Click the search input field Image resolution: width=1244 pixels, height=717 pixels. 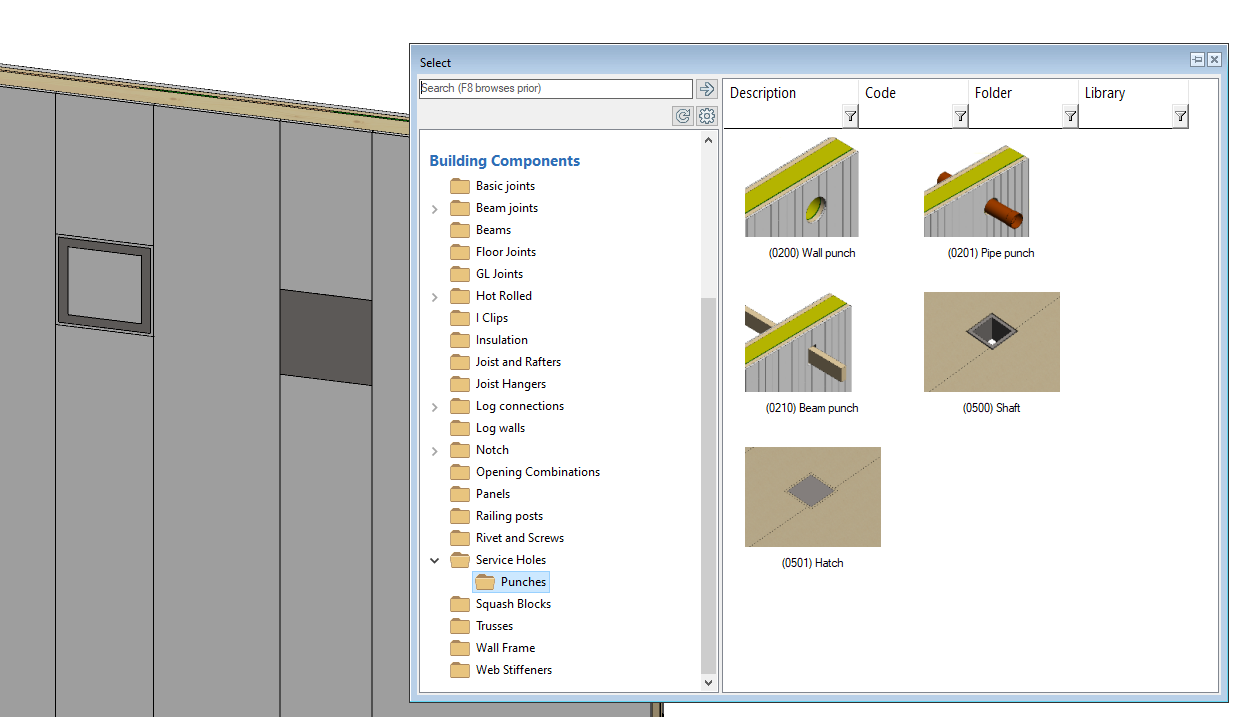(x=555, y=89)
